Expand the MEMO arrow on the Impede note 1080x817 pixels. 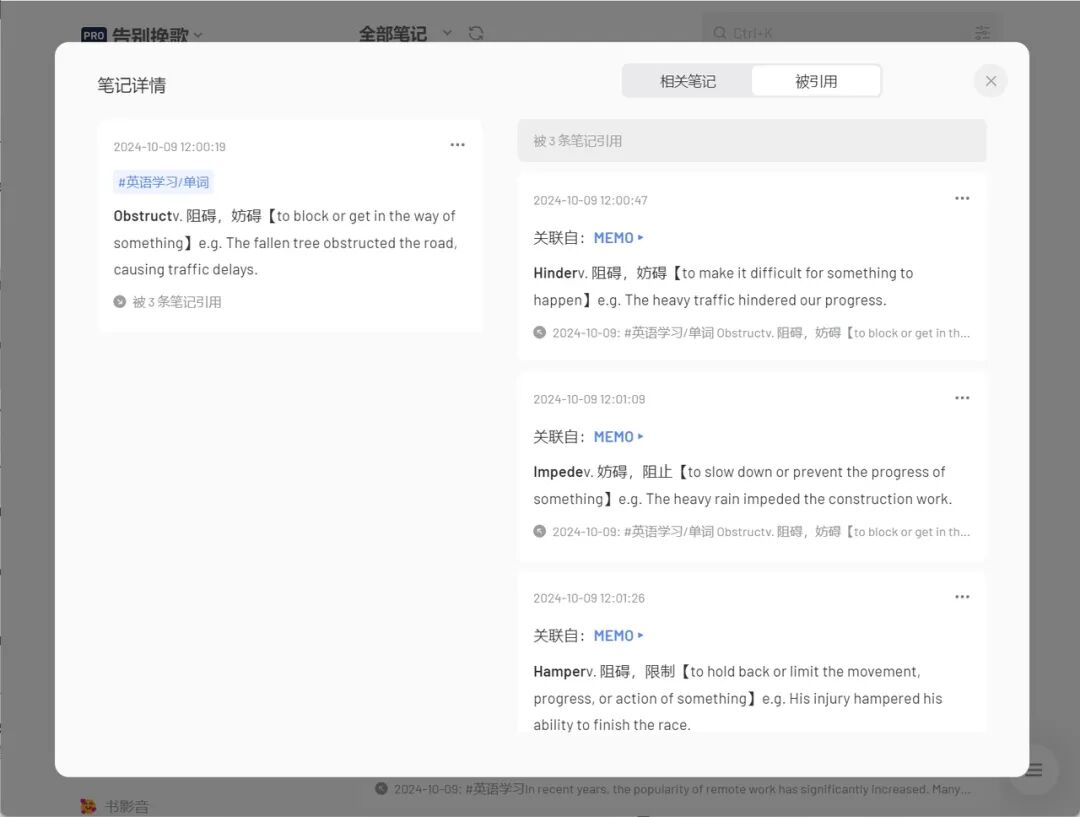[641, 437]
